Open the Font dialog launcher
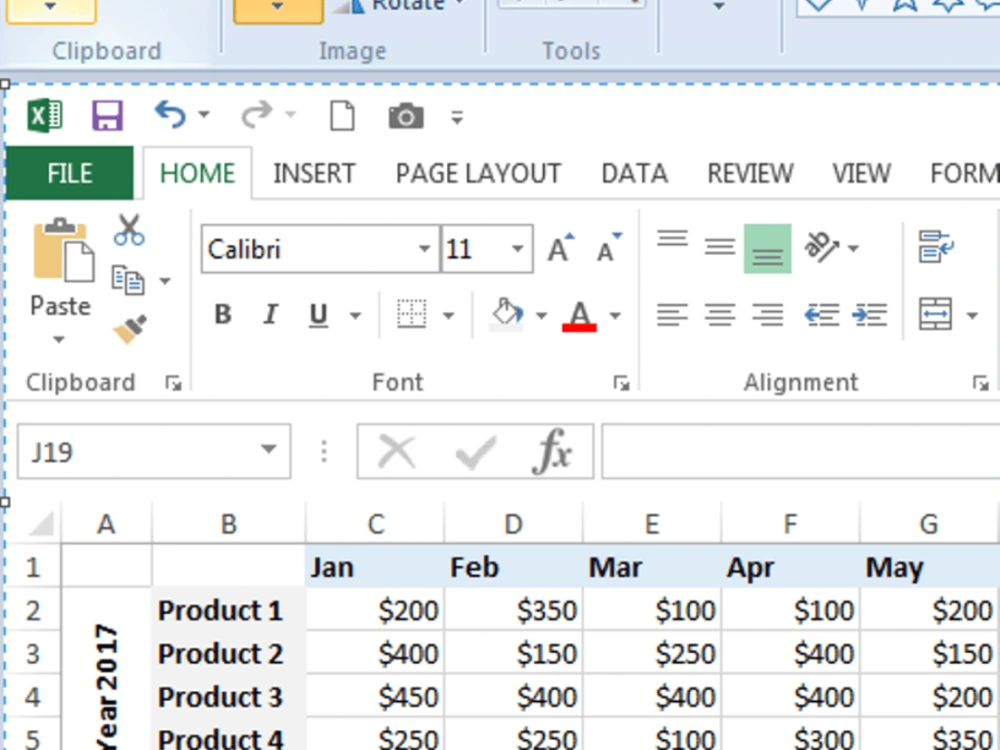1000x750 pixels. (622, 382)
